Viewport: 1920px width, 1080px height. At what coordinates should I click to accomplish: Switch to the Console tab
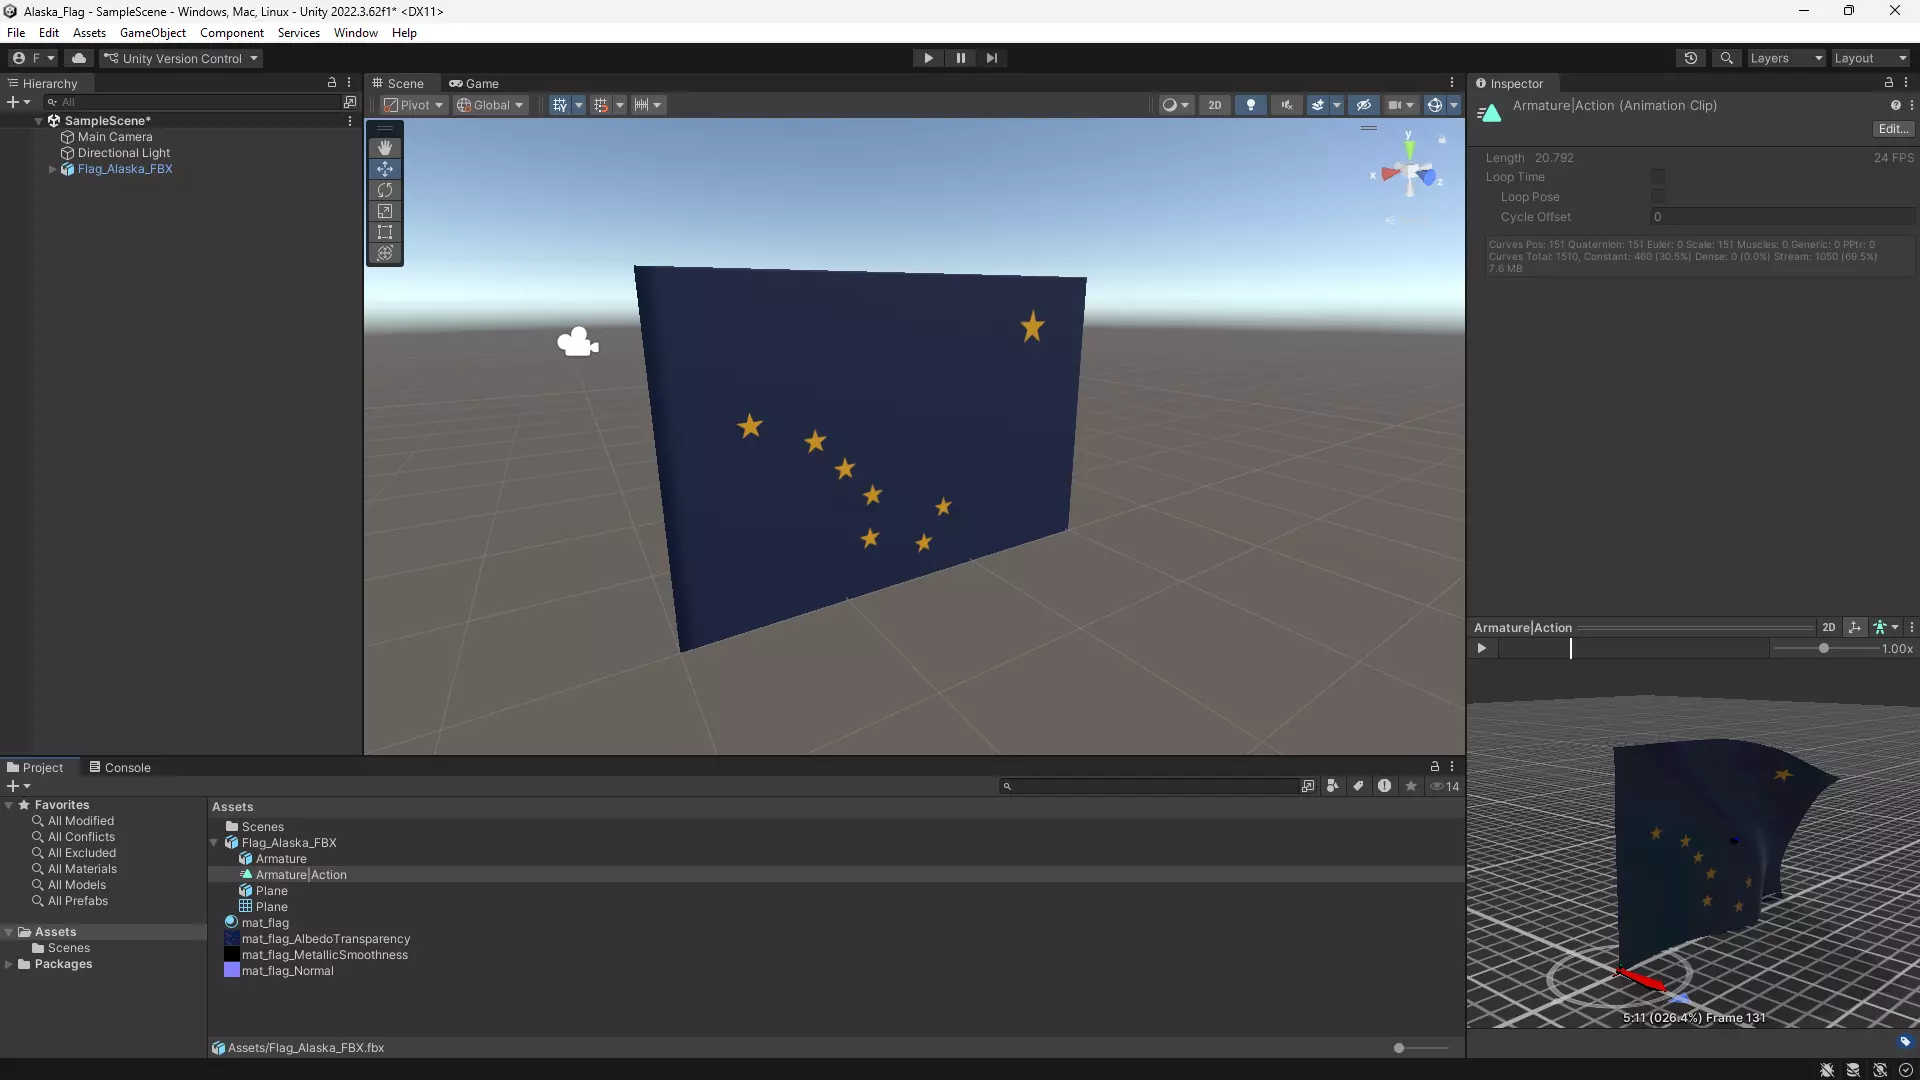point(120,767)
